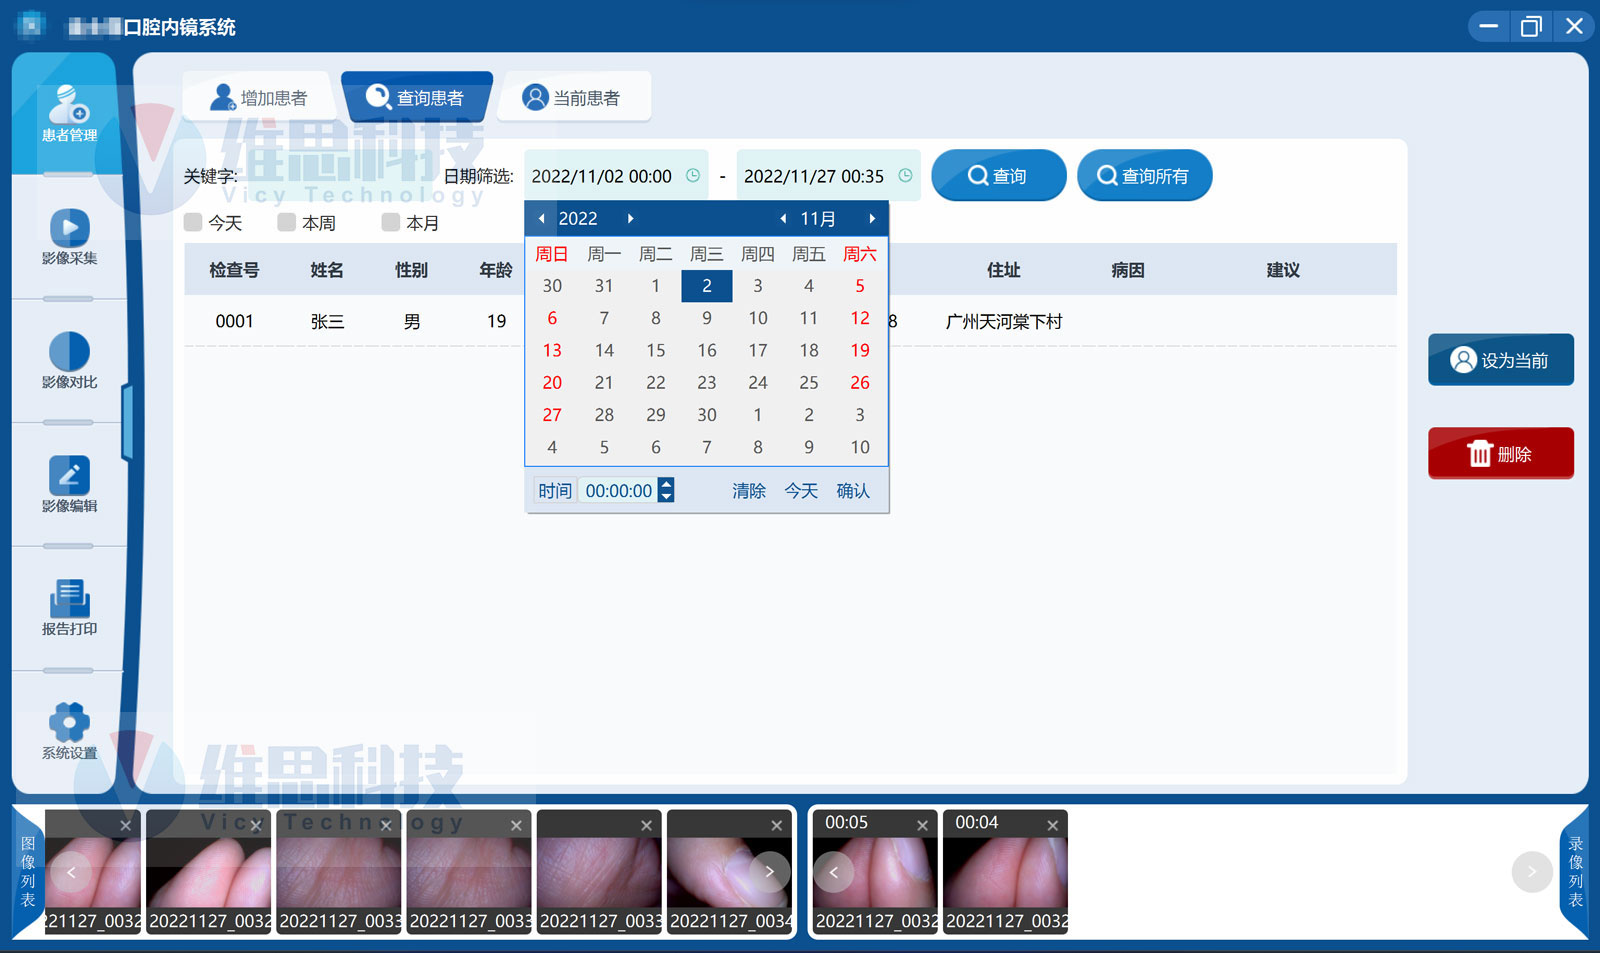Switch to the 当前患者 tab

coord(572,98)
